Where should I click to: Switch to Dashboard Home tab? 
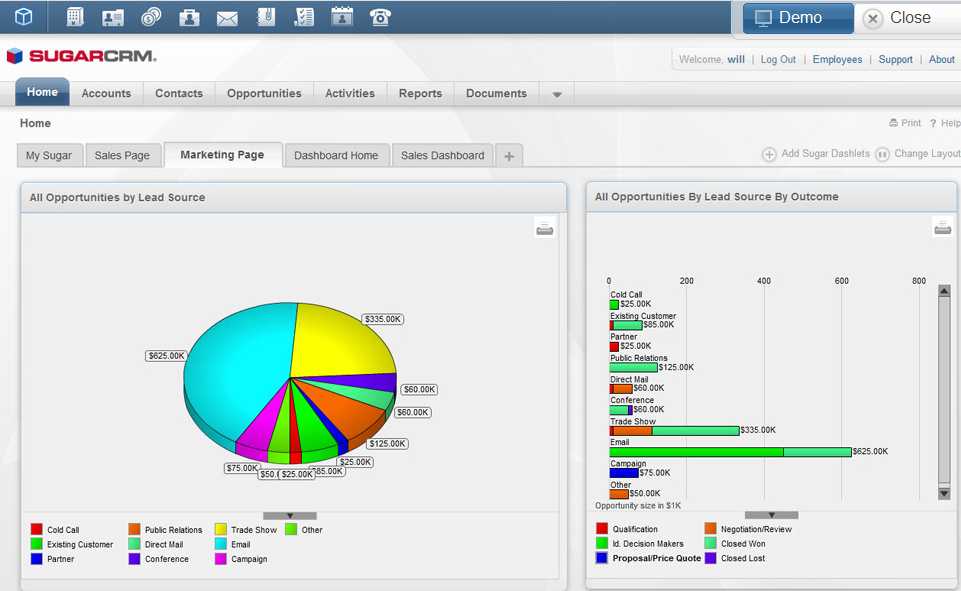click(x=336, y=155)
